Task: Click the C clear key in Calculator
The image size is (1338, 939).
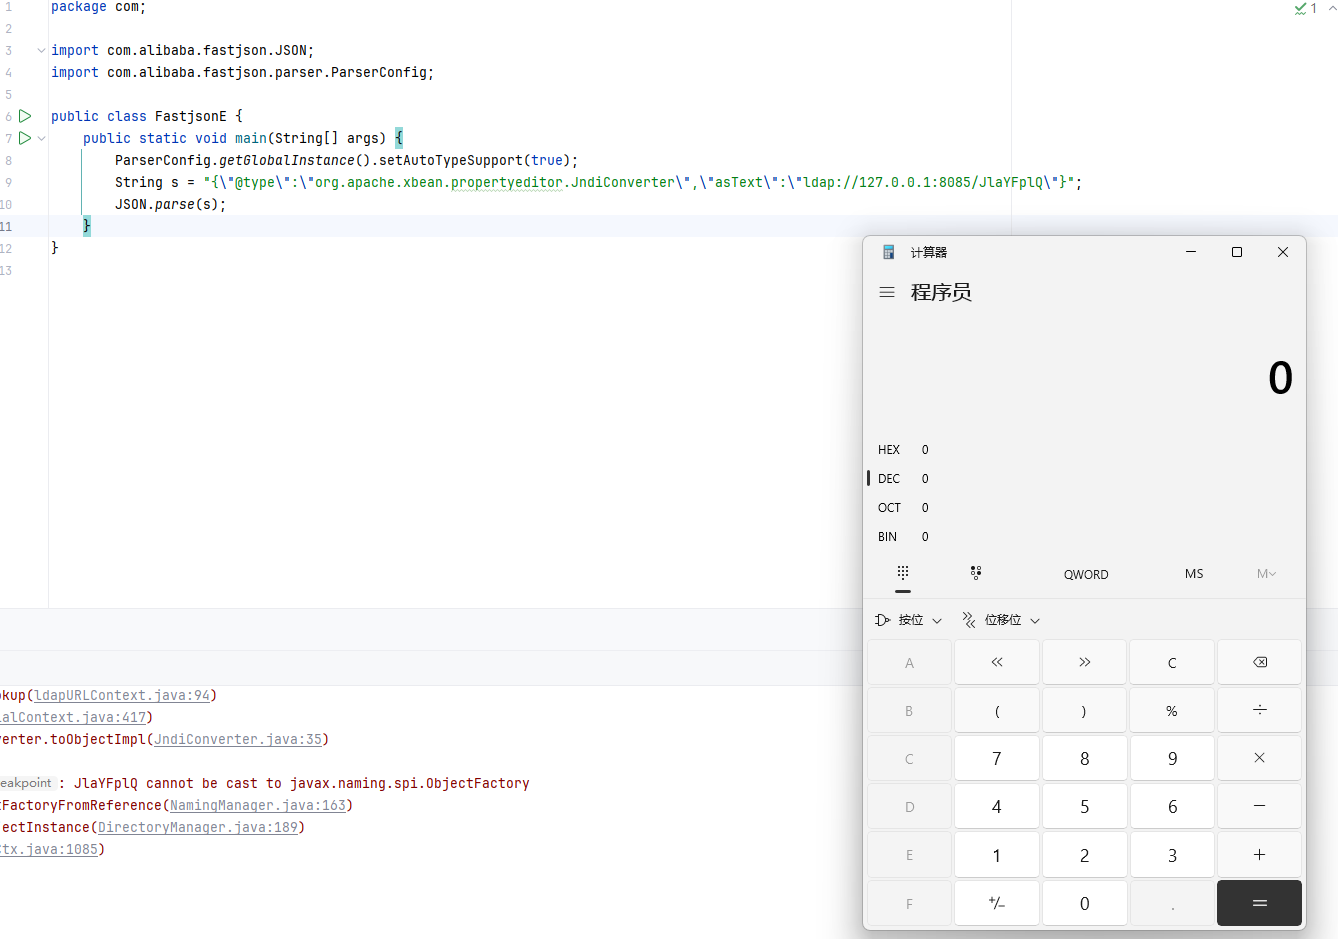Action: 1172,662
